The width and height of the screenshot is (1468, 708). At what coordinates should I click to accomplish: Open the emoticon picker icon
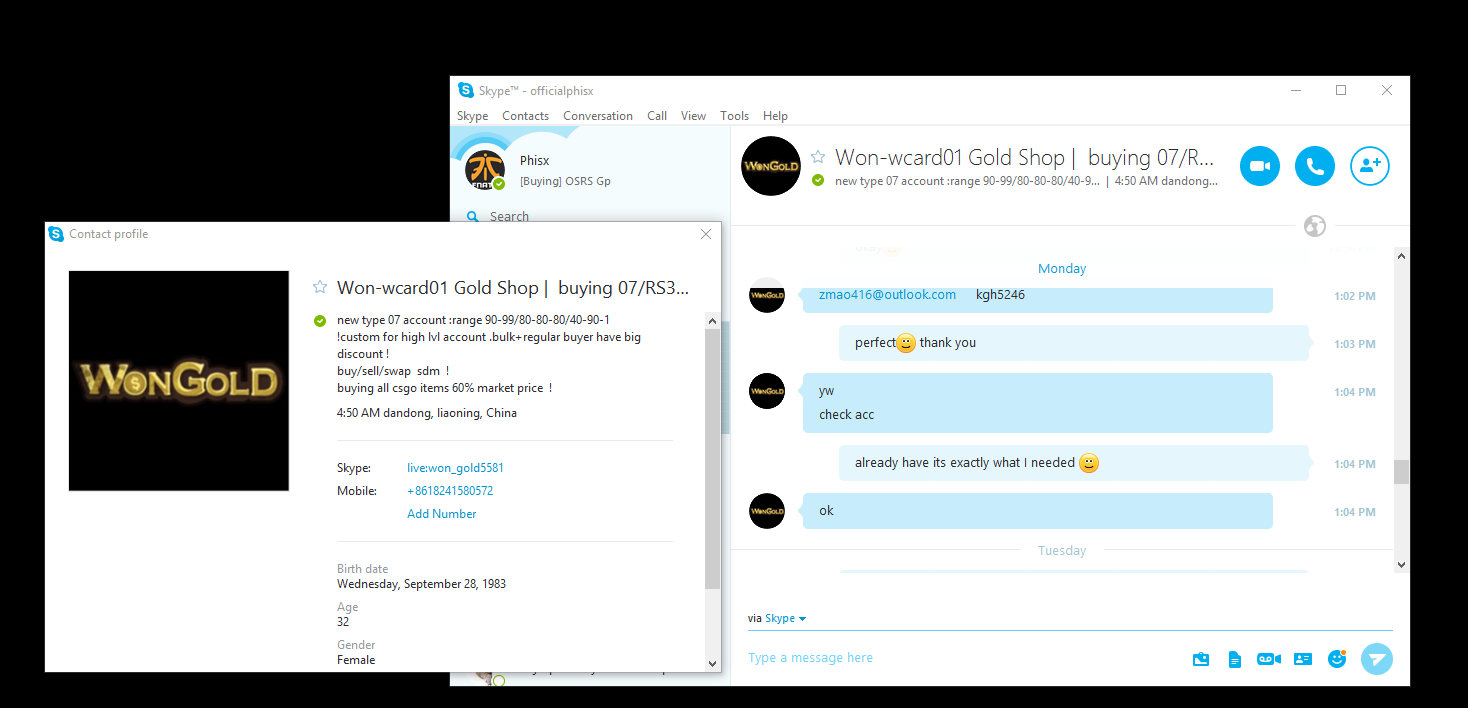click(x=1336, y=659)
